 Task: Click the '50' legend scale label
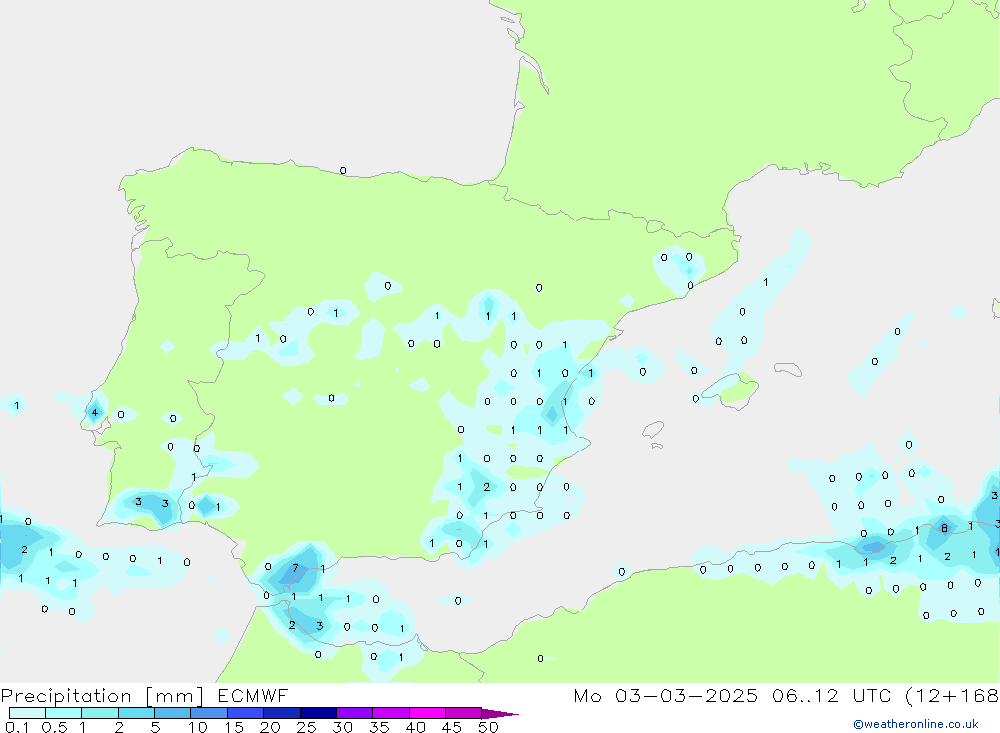tap(488, 727)
